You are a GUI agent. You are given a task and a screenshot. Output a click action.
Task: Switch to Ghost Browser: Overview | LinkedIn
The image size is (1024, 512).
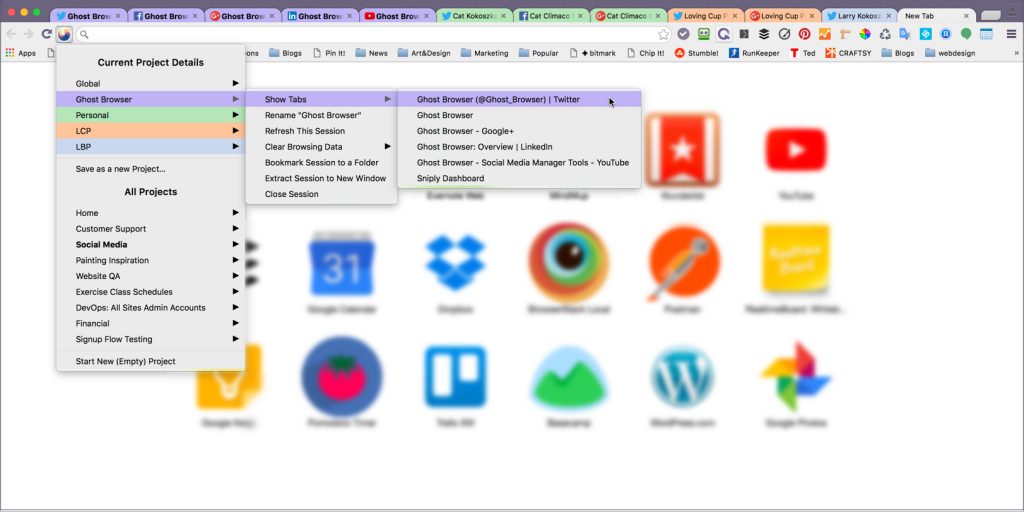[519, 146]
